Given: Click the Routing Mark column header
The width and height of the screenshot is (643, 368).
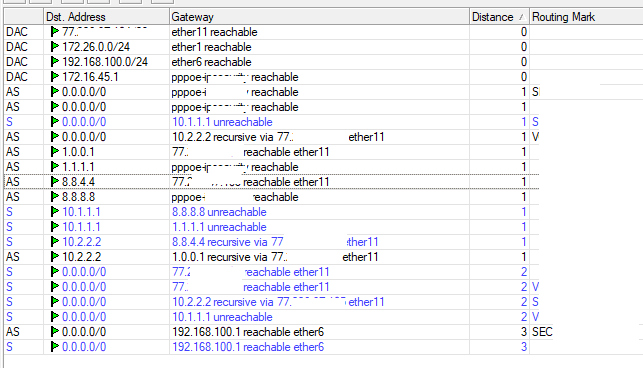Looking at the screenshot, I should click(x=586, y=17).
